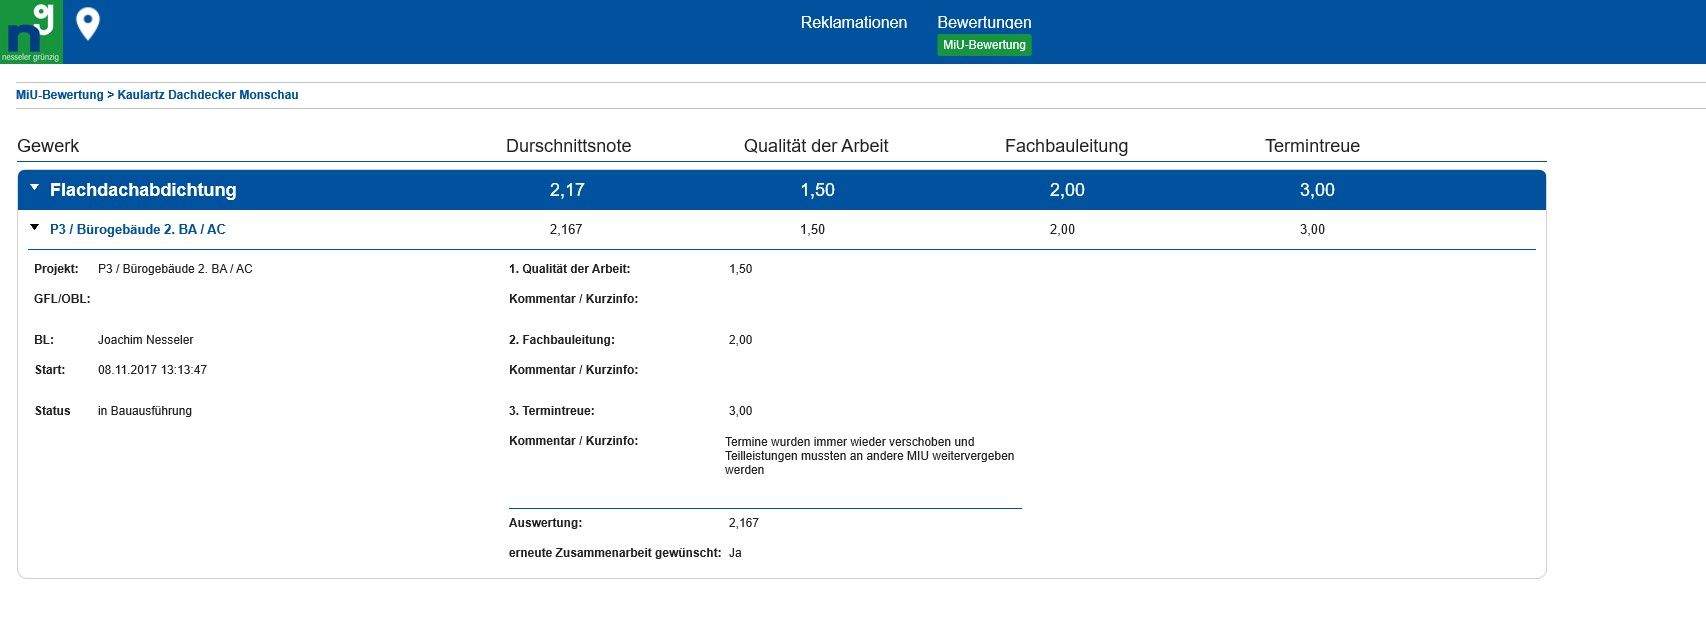This screenshot has height=630, width=1706.
Task: Collapse the P3 / Bürogebäude project arrow
Action: pyautogui.click(x=35, y=228)
